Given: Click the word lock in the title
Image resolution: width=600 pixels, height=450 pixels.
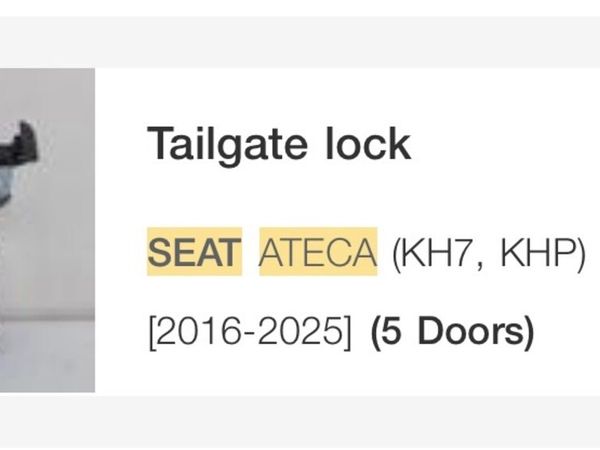Looking at the screenshot, I should (x=368, y=143).
